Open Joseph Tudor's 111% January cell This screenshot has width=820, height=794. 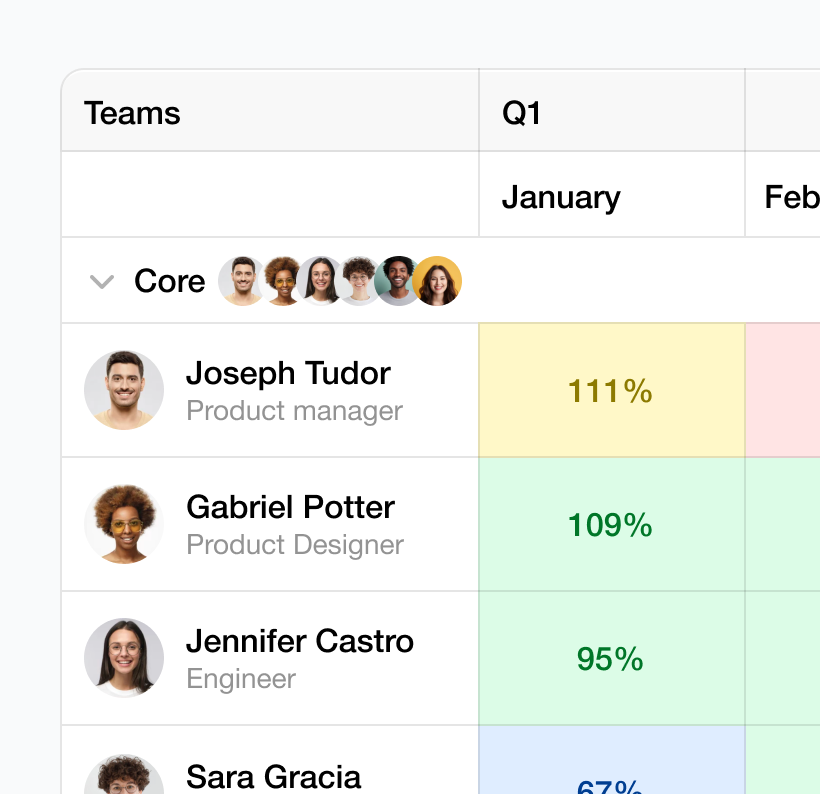click(x=611, y=390)
